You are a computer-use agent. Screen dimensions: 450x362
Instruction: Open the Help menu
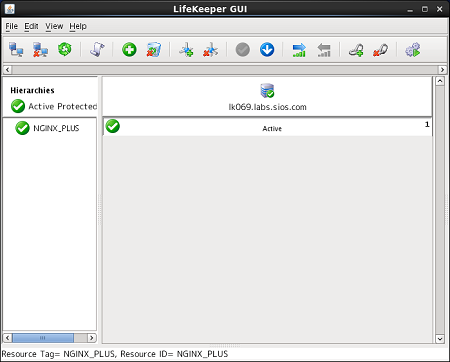[x=78, y=26]
